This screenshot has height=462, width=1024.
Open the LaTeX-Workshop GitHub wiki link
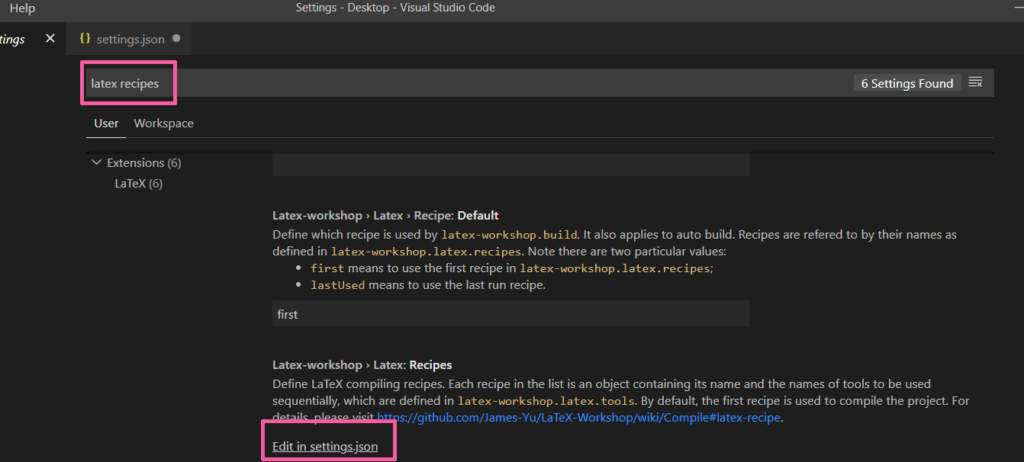coord(579,417)
